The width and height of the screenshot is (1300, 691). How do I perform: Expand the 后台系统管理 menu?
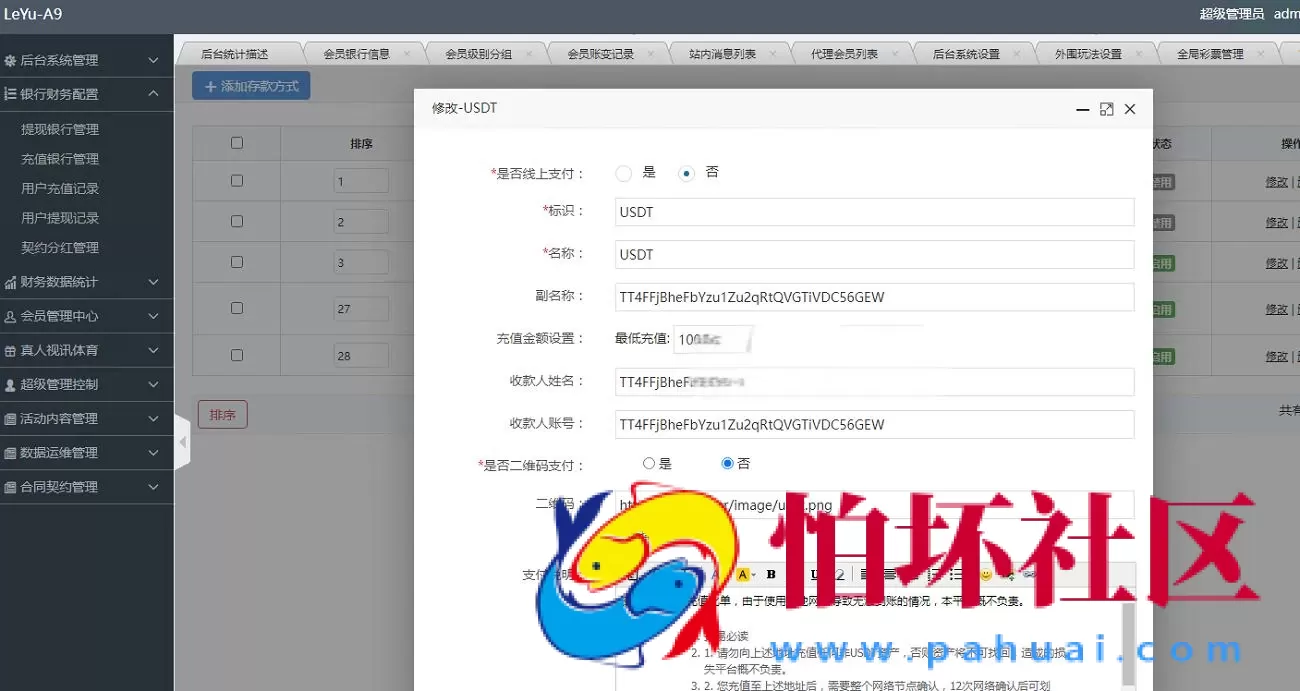87,59
